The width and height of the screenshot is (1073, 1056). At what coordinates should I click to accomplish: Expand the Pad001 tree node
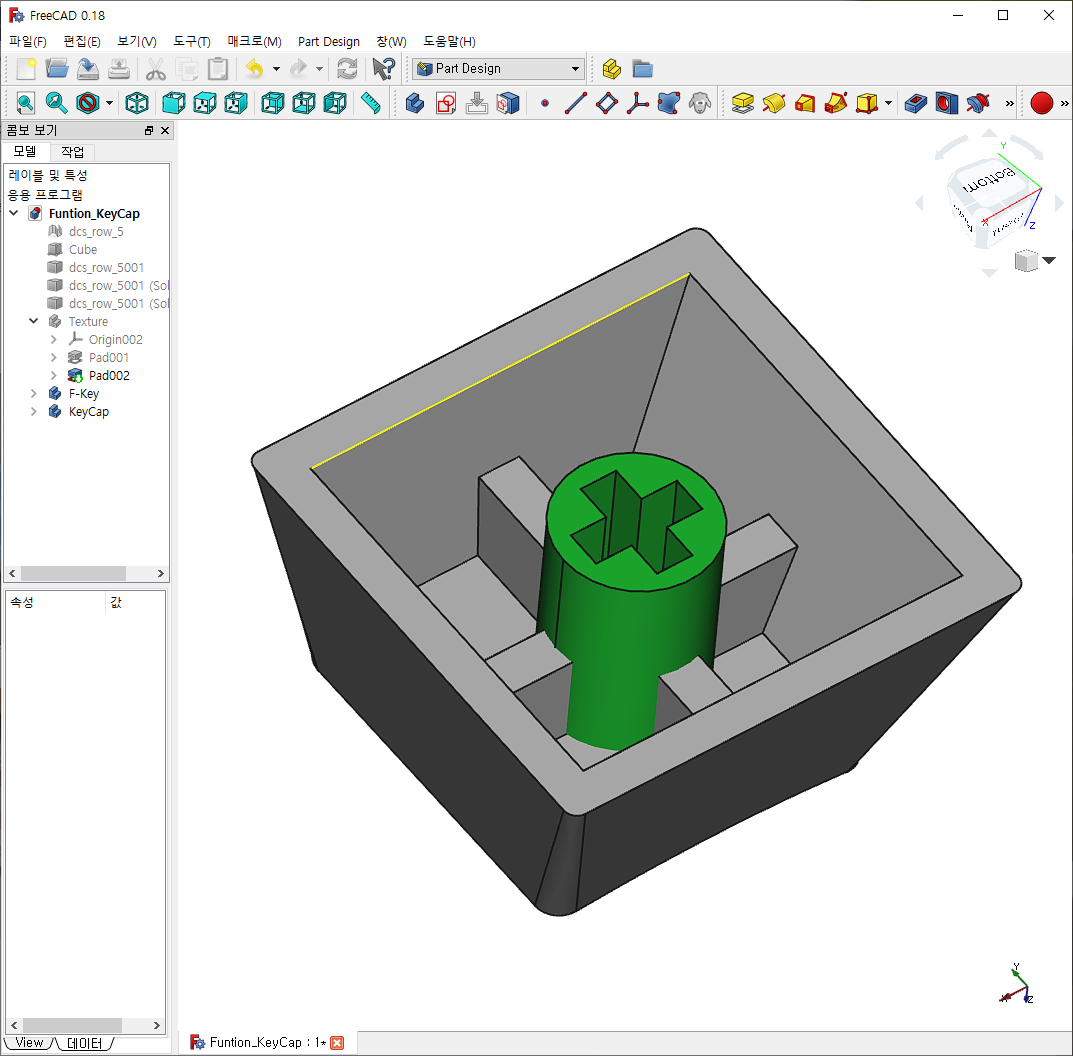[53, 357]
